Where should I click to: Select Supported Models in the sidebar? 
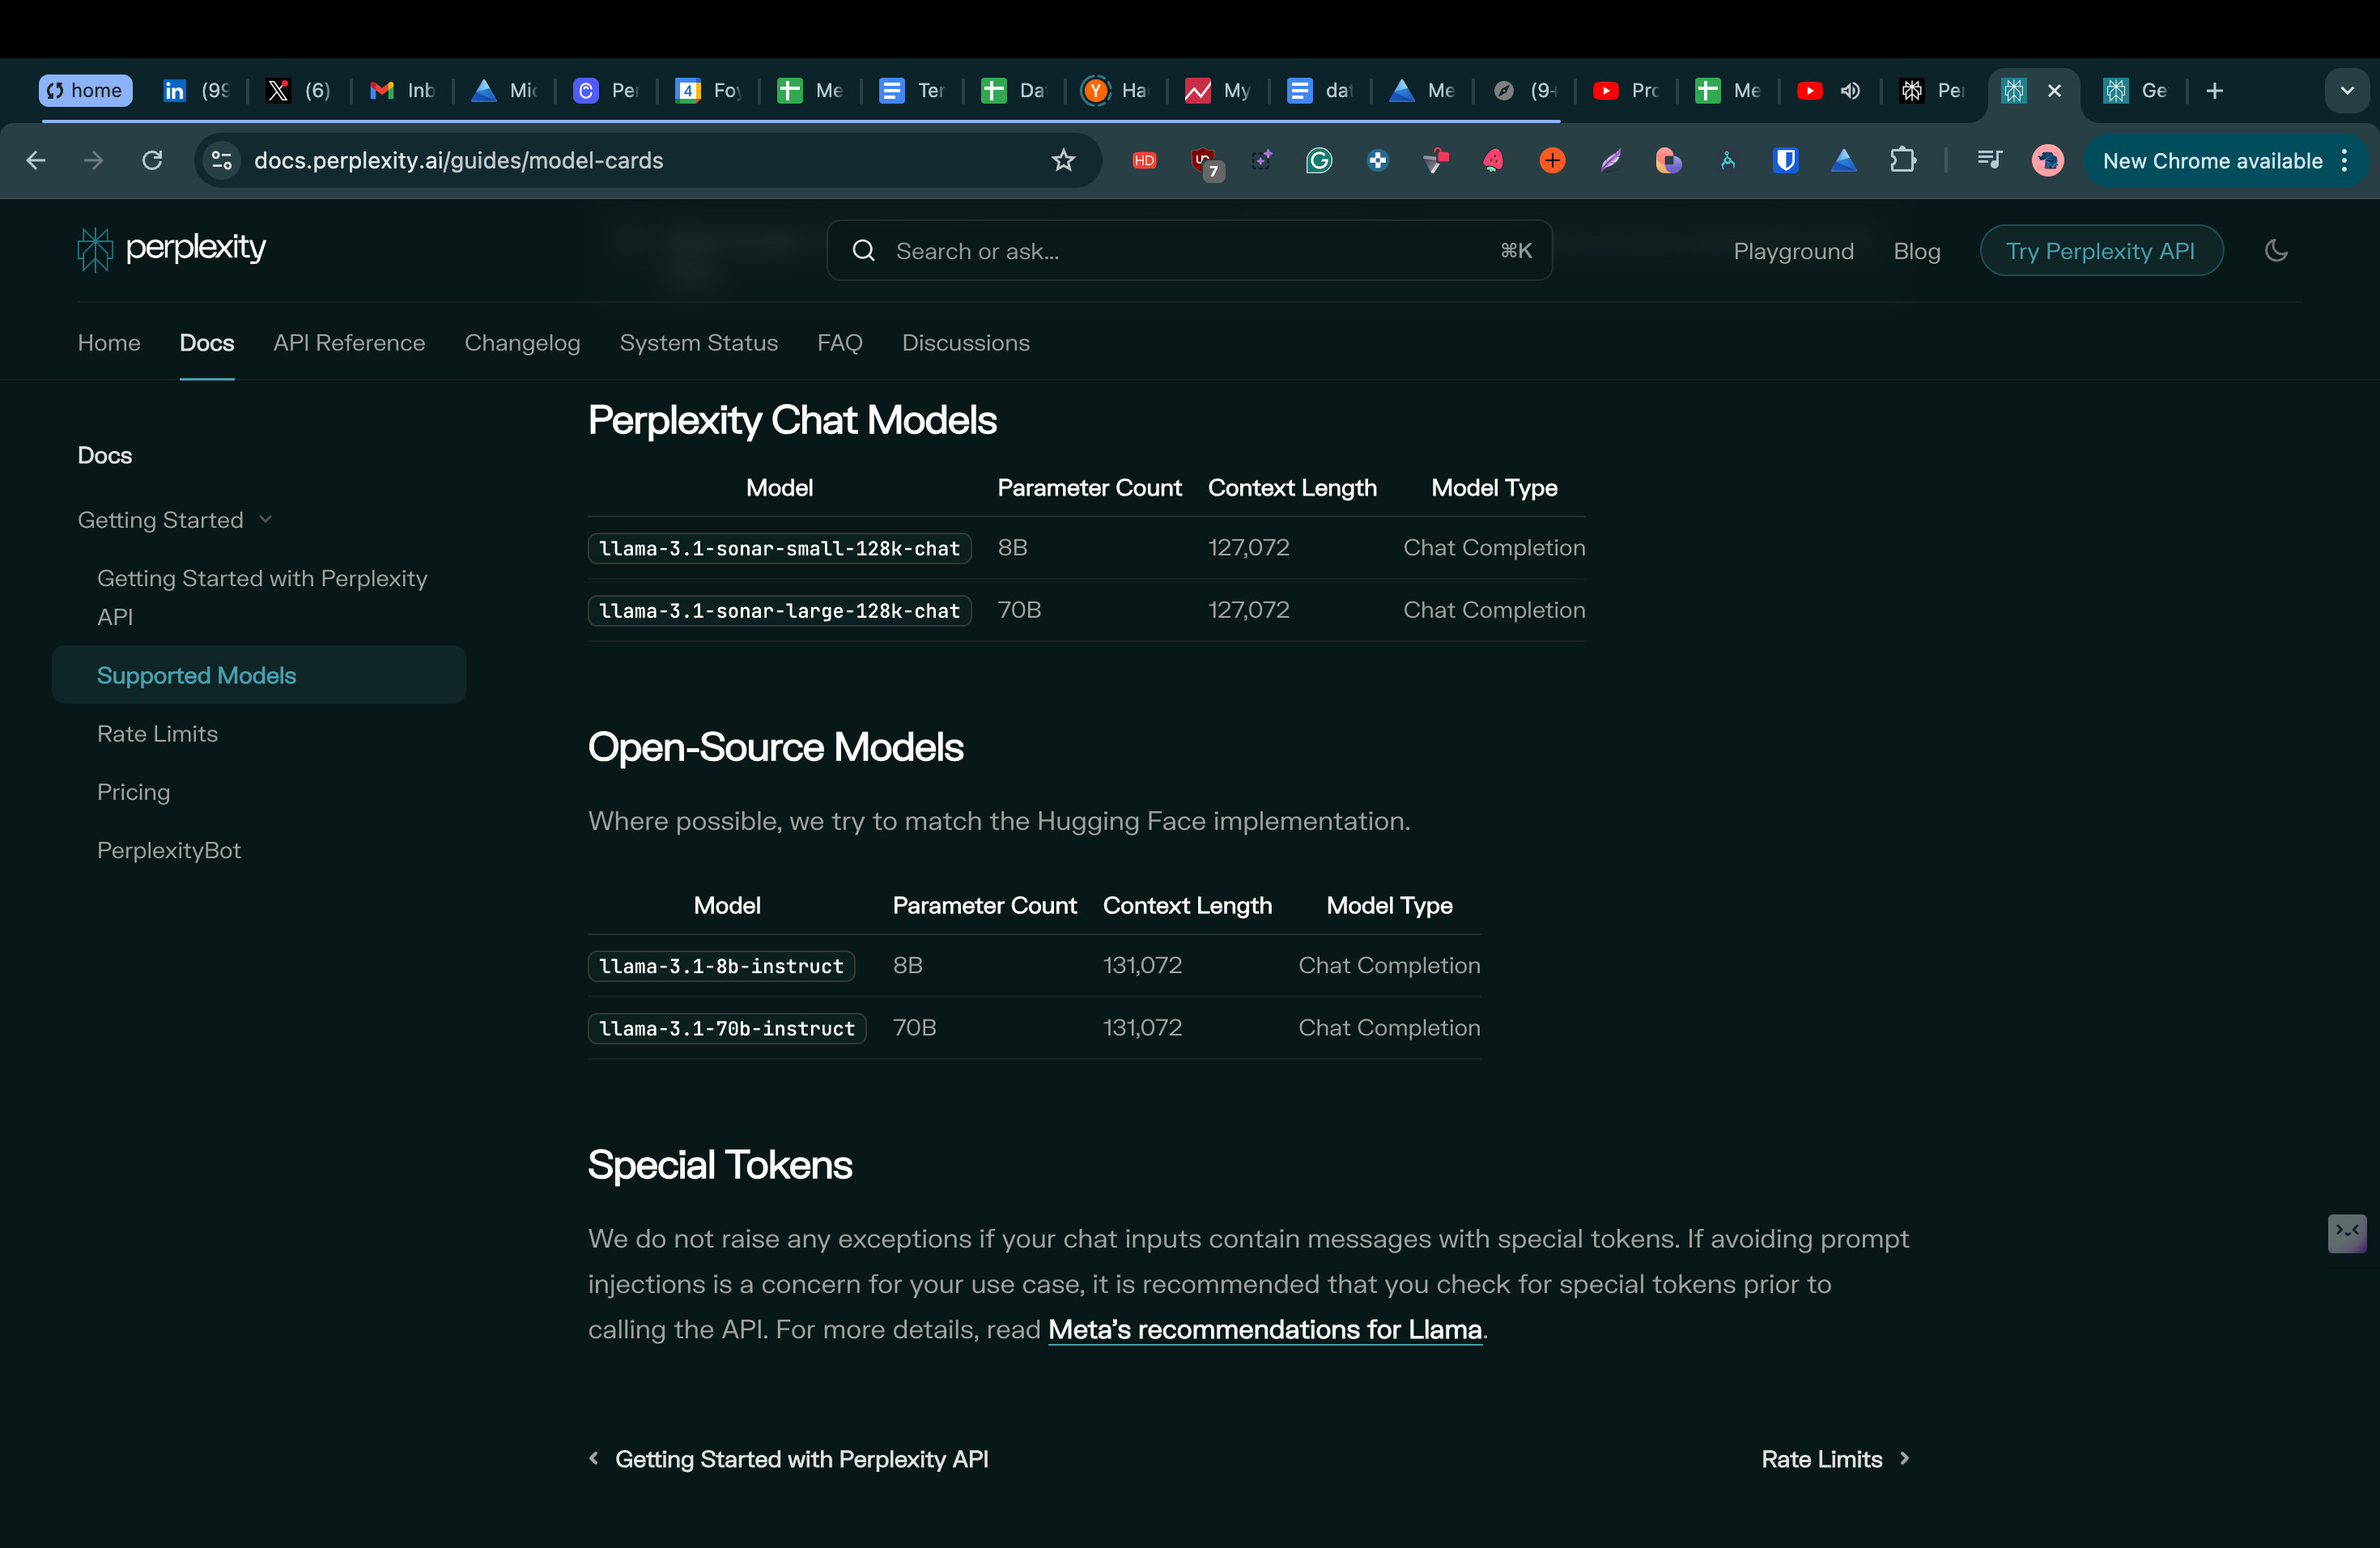(259, 675)
